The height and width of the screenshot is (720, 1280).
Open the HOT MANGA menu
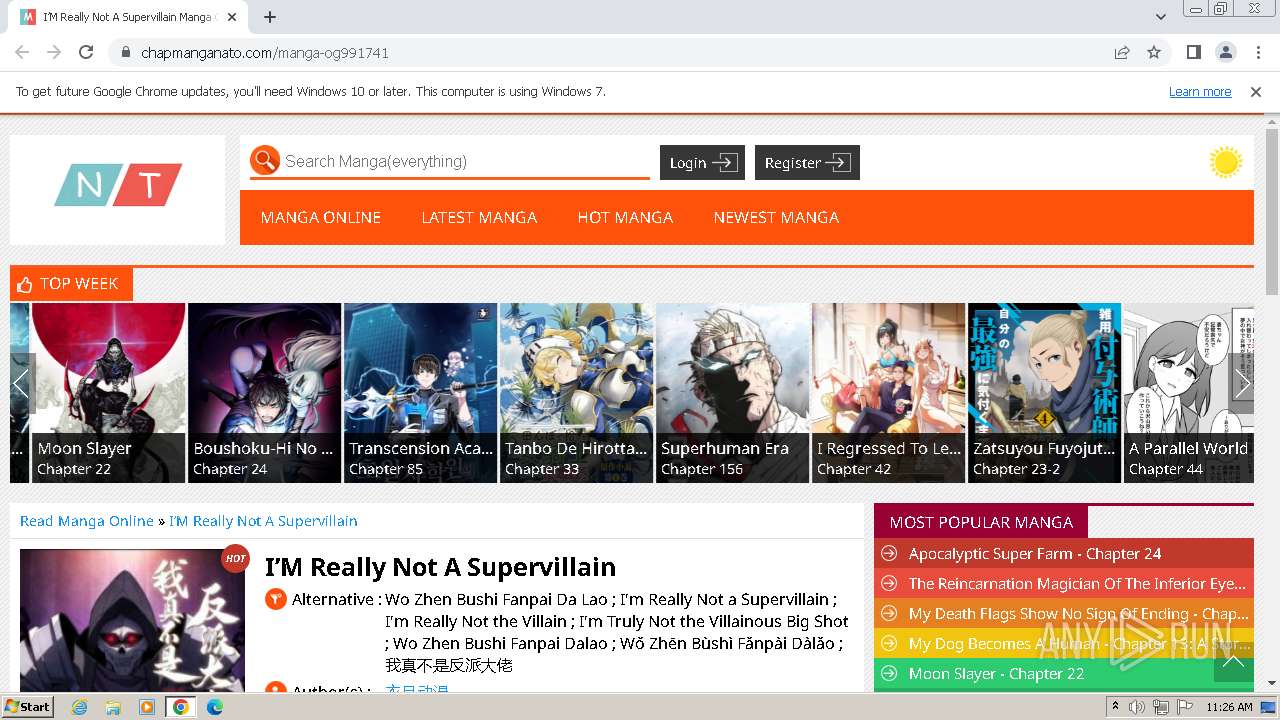pos(625,217)
